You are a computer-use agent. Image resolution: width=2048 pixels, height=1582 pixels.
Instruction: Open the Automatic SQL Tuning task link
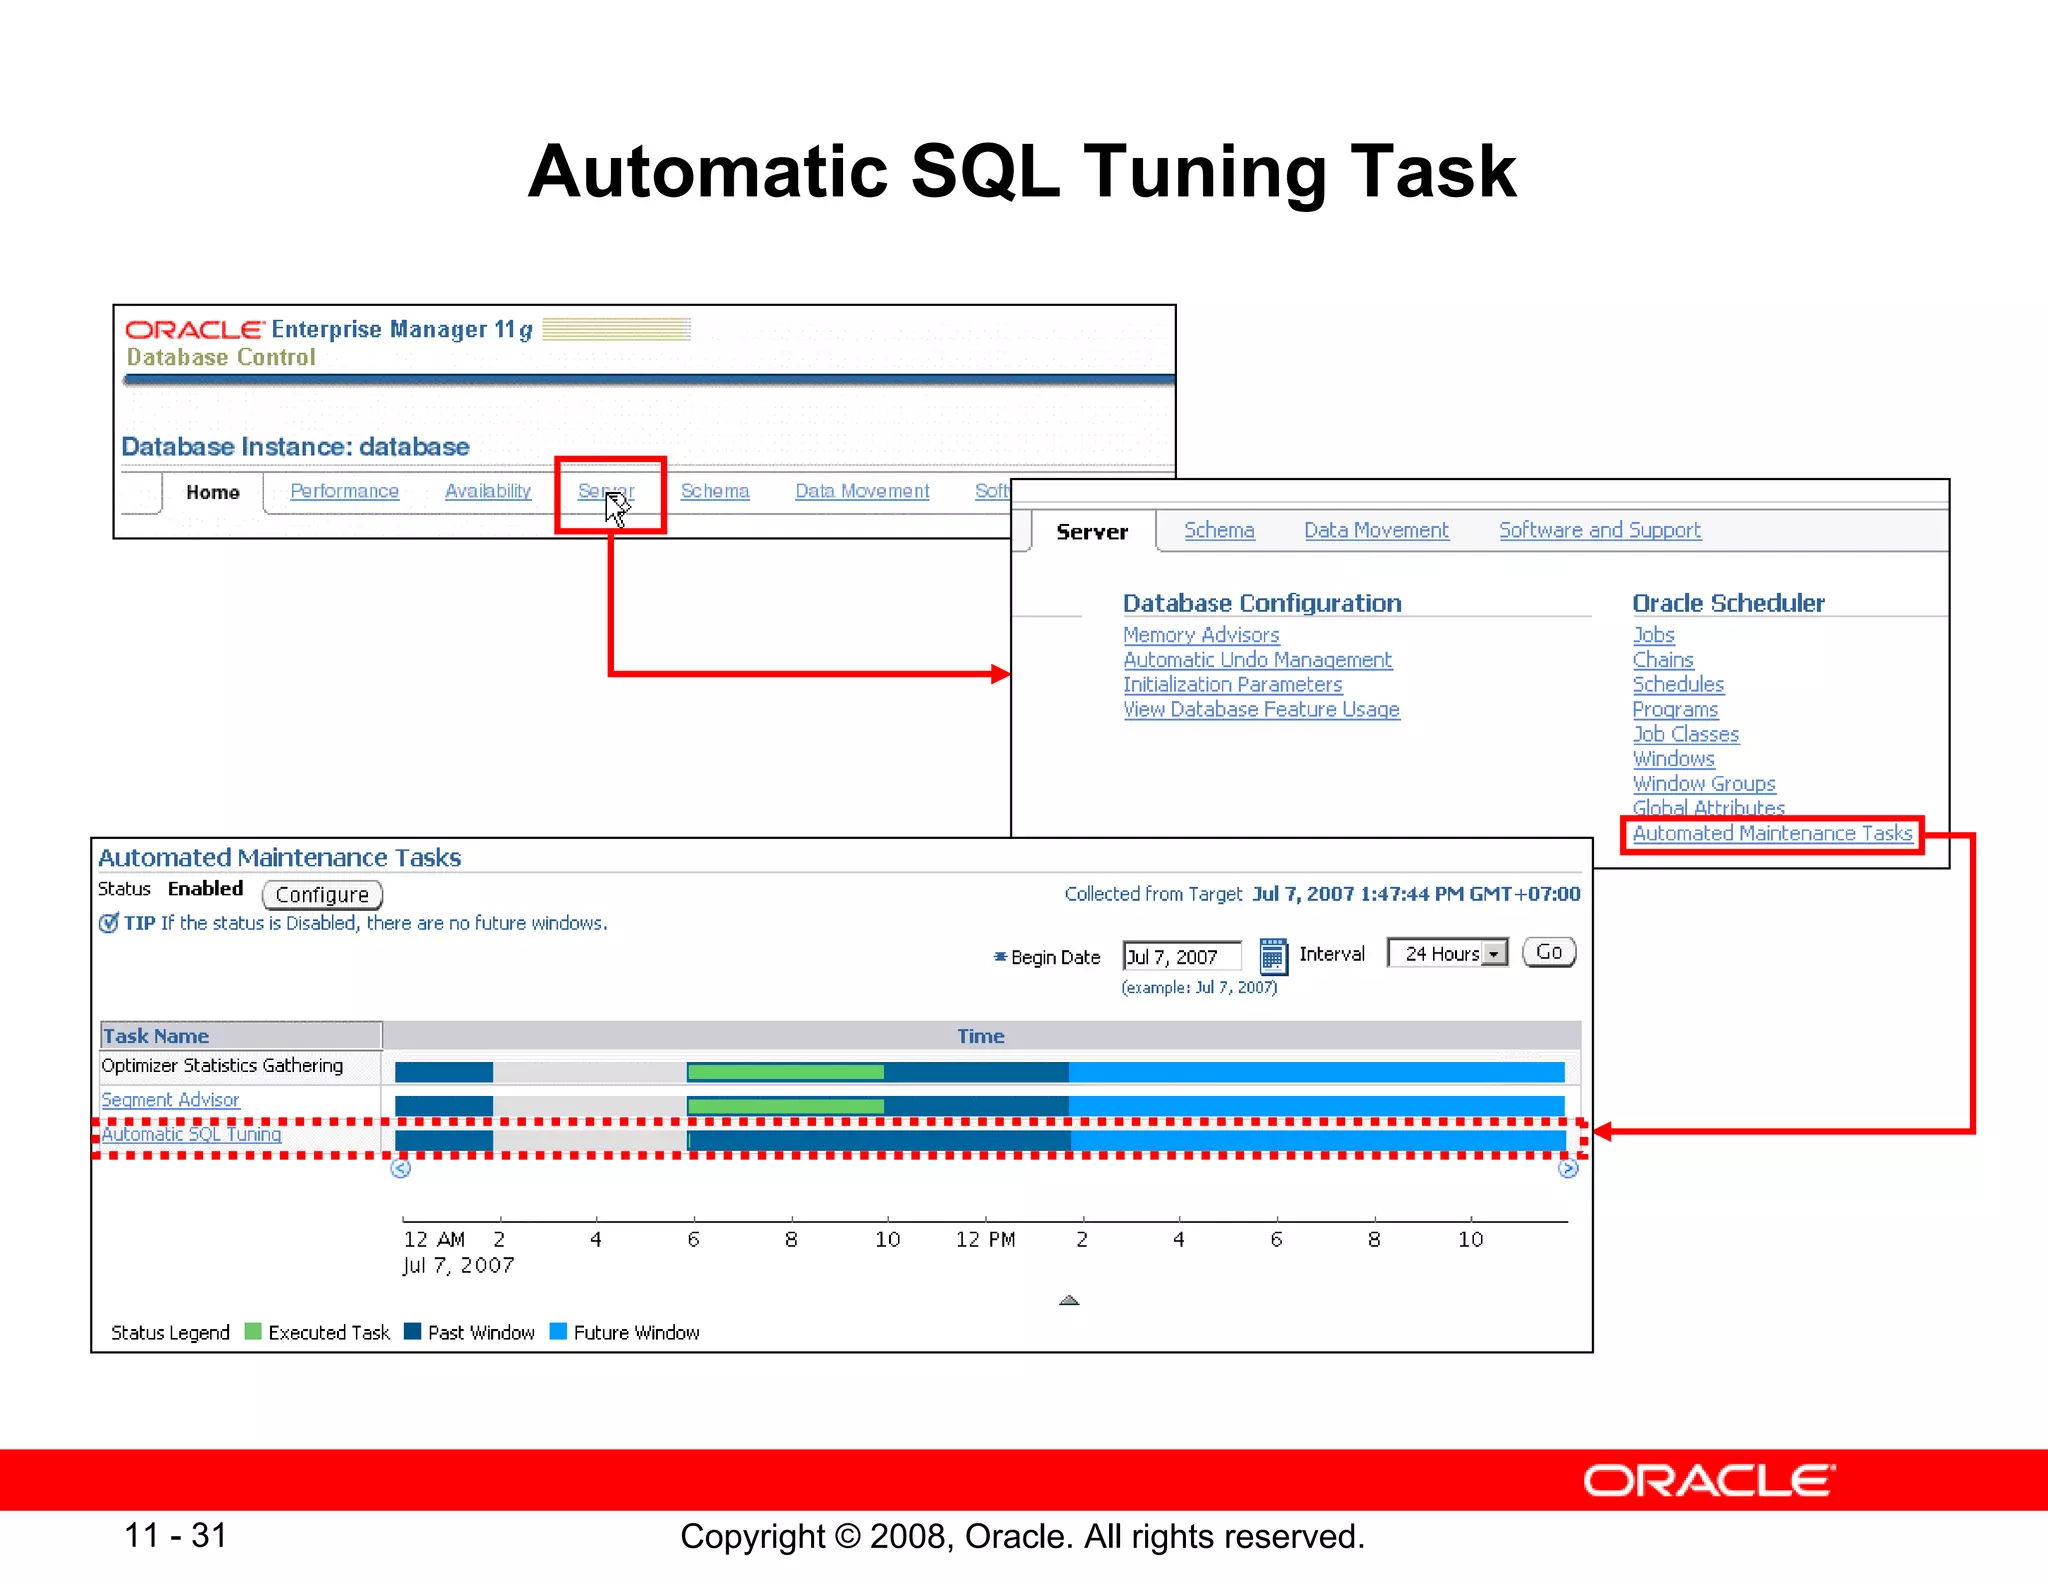point(191,1134)
